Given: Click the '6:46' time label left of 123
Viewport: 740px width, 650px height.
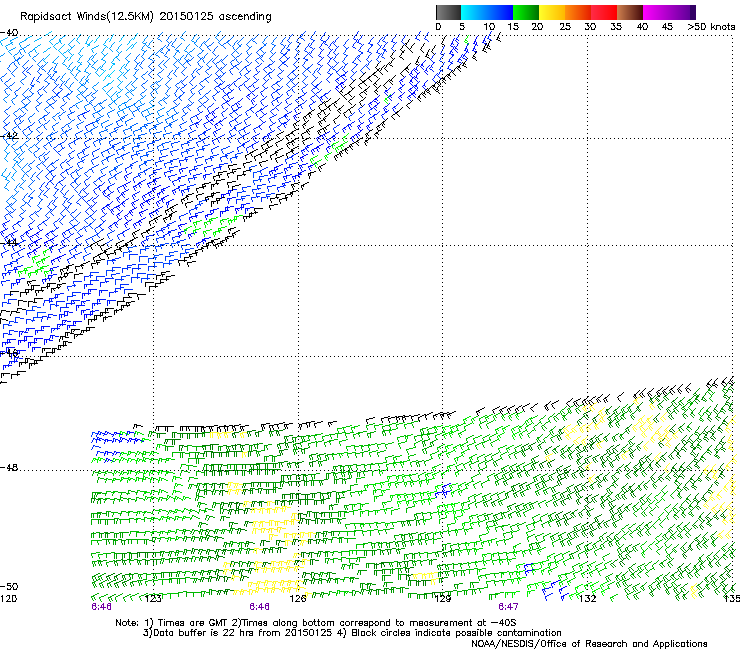Looking at the screenshot, I should point(101,607).
